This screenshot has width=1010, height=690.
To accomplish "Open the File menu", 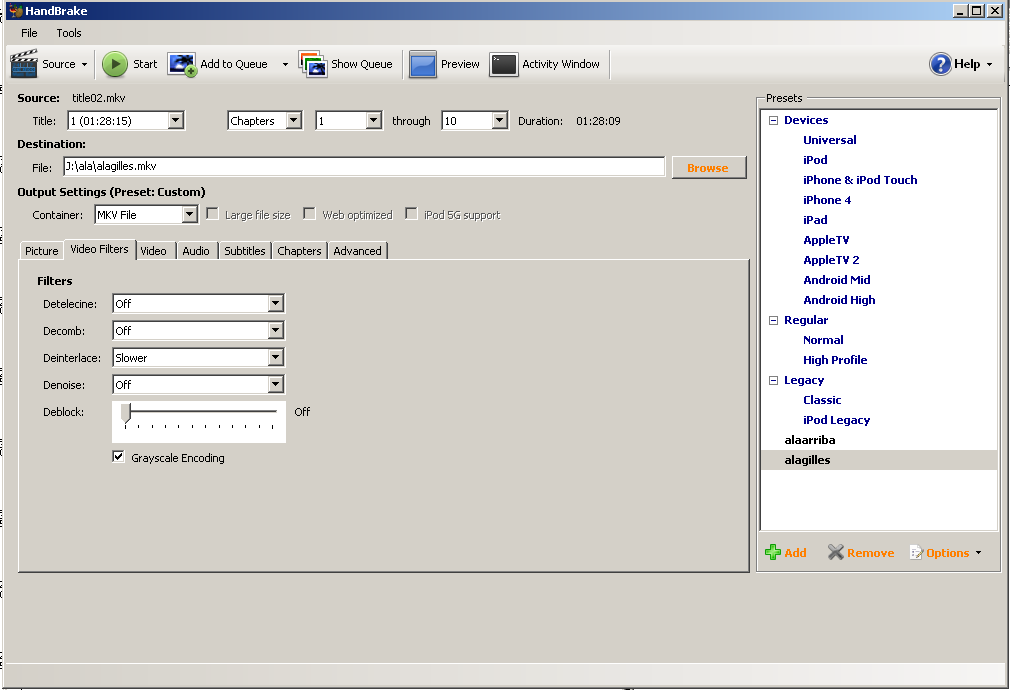I will click(30, 33).
